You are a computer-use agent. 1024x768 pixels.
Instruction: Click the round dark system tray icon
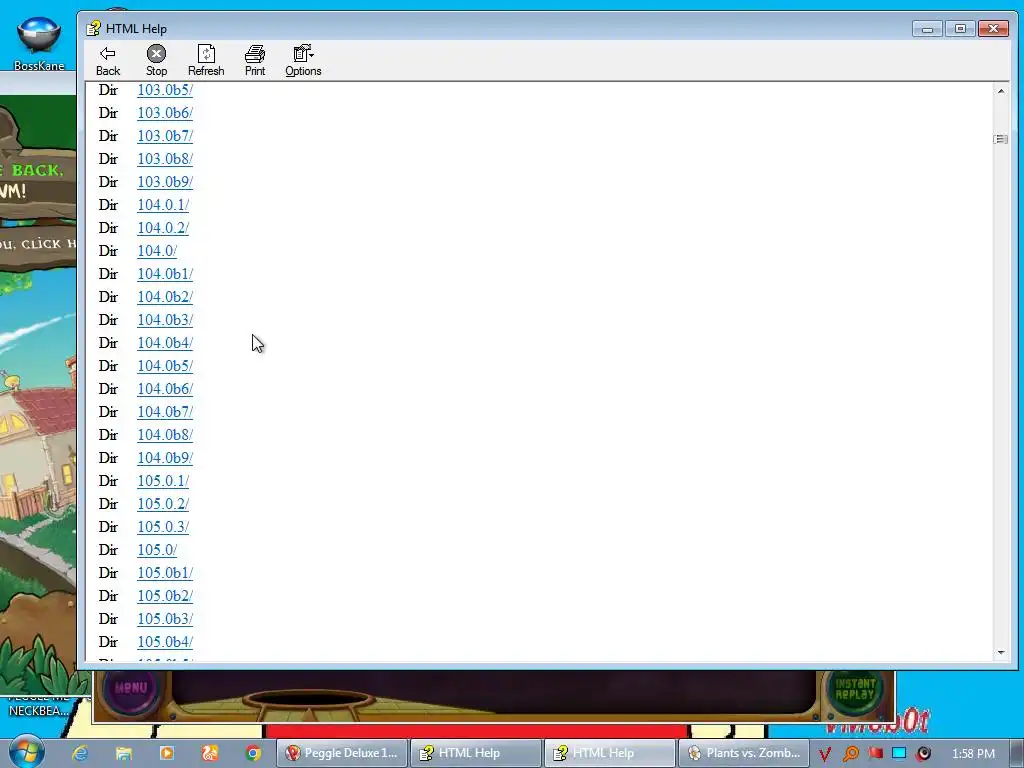point(923,753)
